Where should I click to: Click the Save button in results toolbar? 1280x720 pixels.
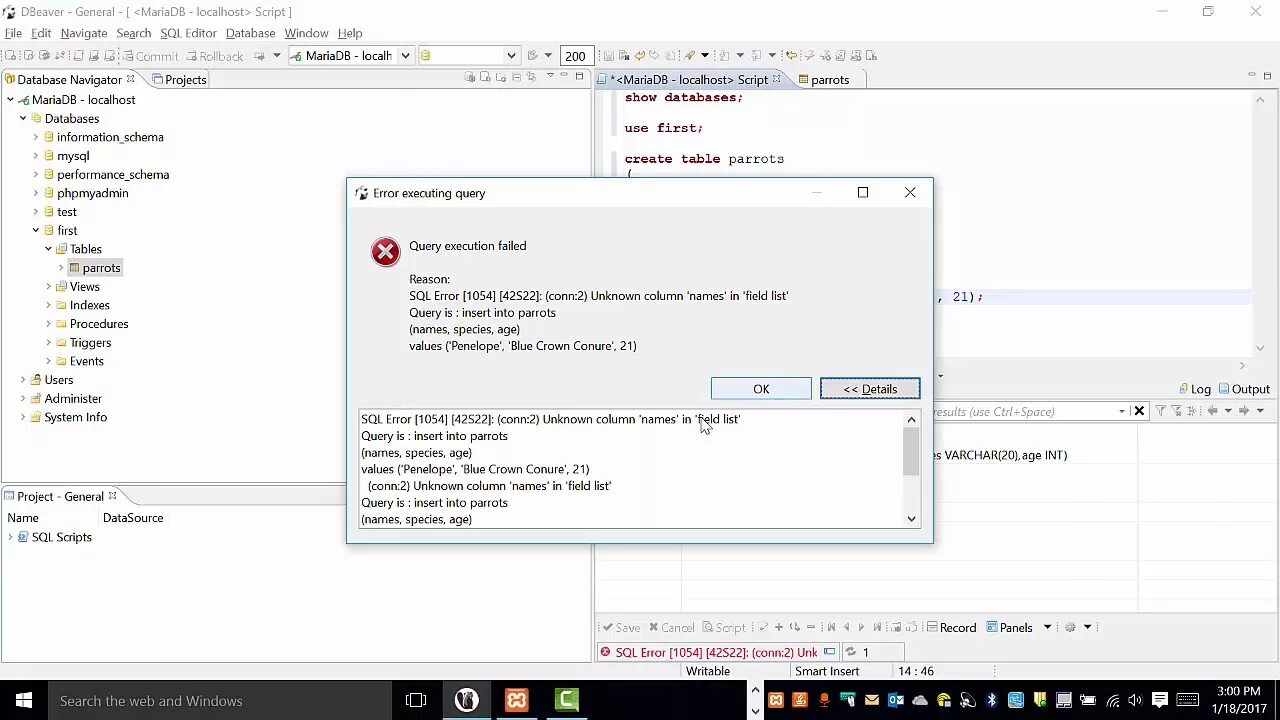coord(619,628)
